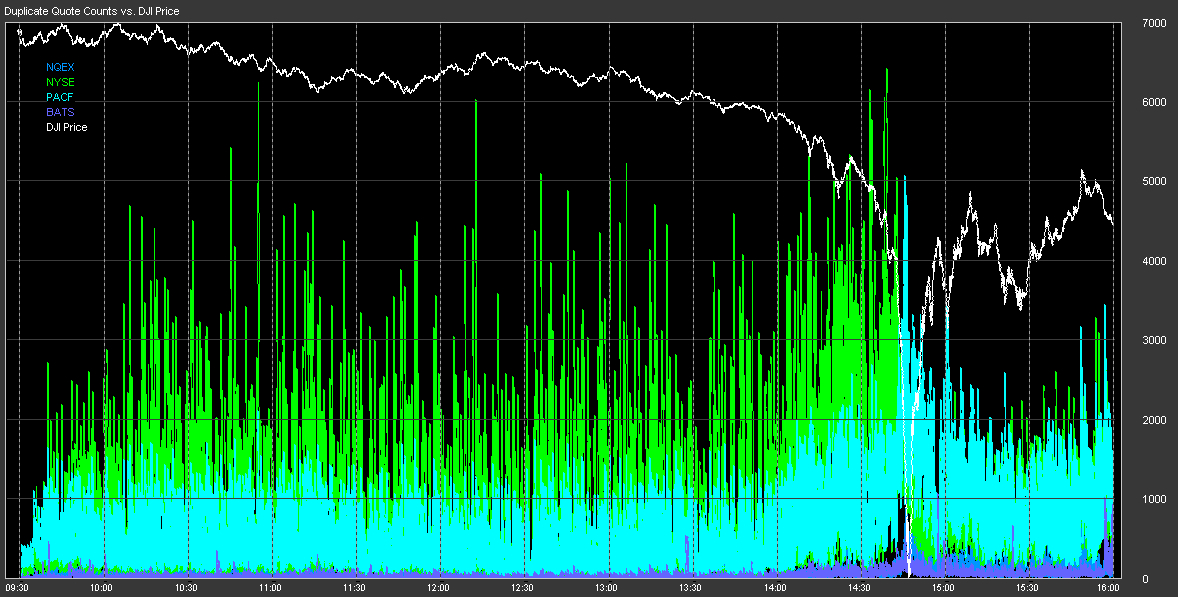The image size is (1178, 597).
Task: Select the 5000 y-axis label
Action: tap(1153, 182)
